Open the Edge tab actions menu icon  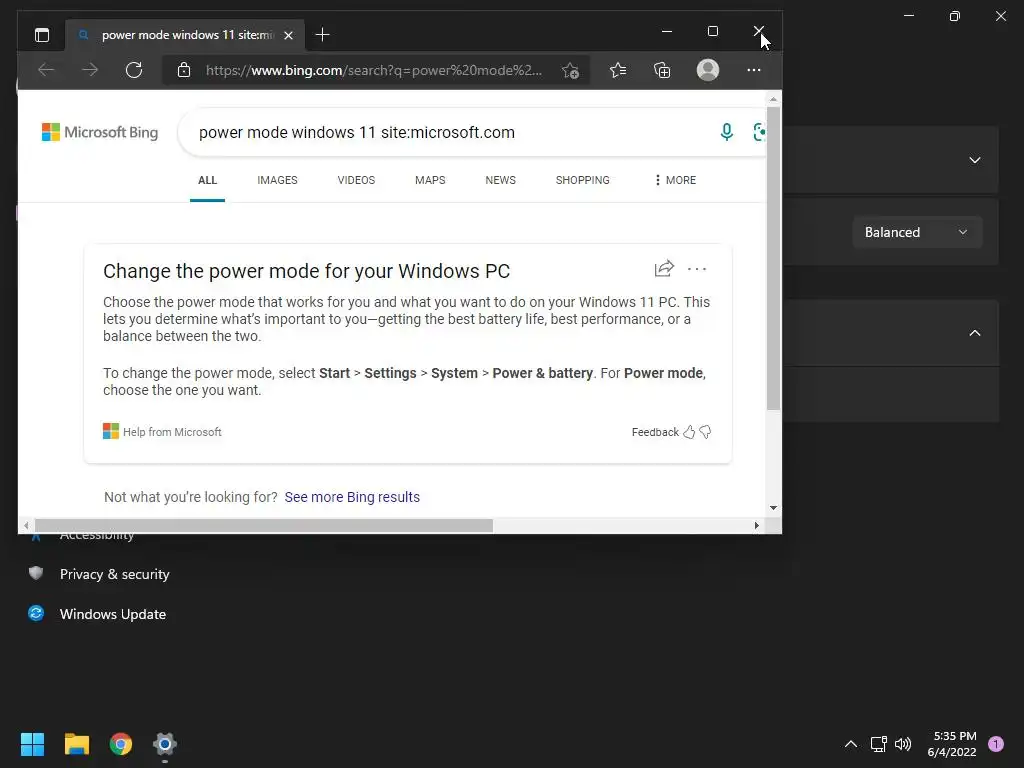(x=42, y=35)
